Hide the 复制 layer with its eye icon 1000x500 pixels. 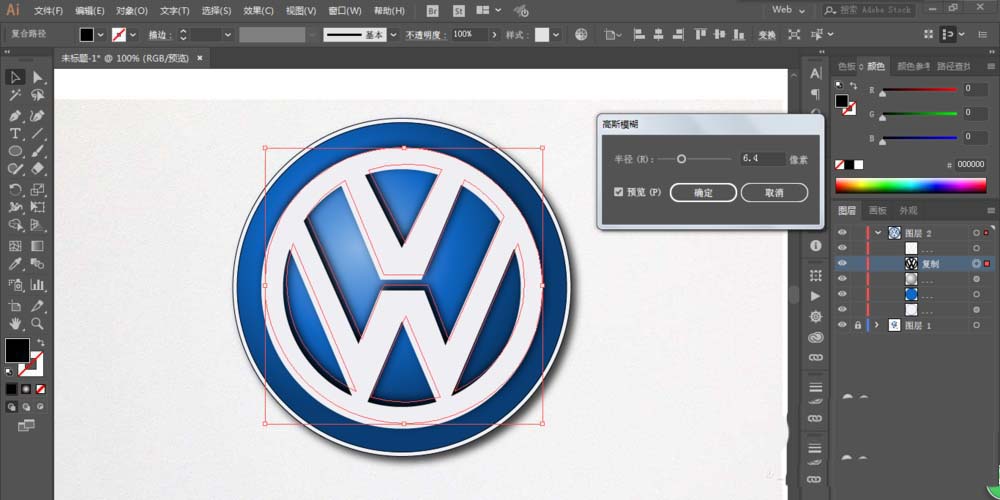[x=842, y=264]
